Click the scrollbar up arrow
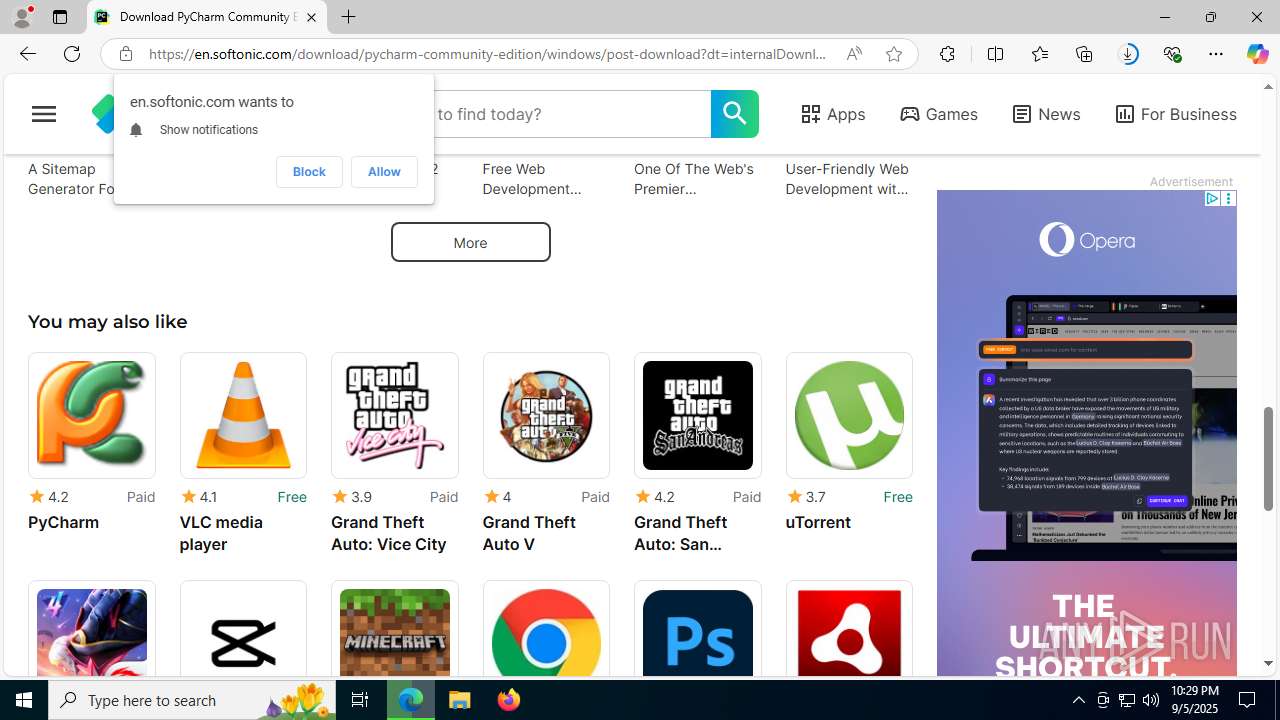 [1269, 86]
